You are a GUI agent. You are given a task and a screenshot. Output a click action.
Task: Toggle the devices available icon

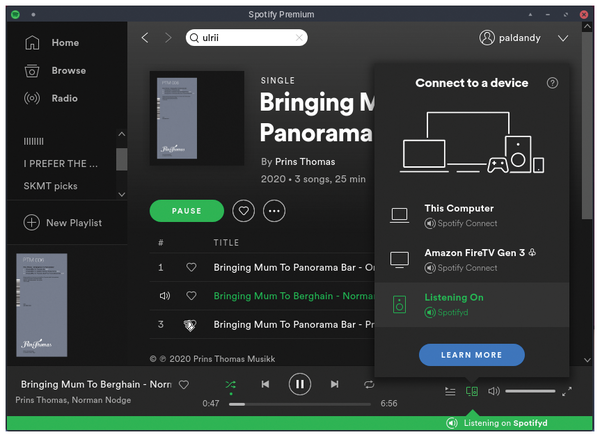pos(472,391)
